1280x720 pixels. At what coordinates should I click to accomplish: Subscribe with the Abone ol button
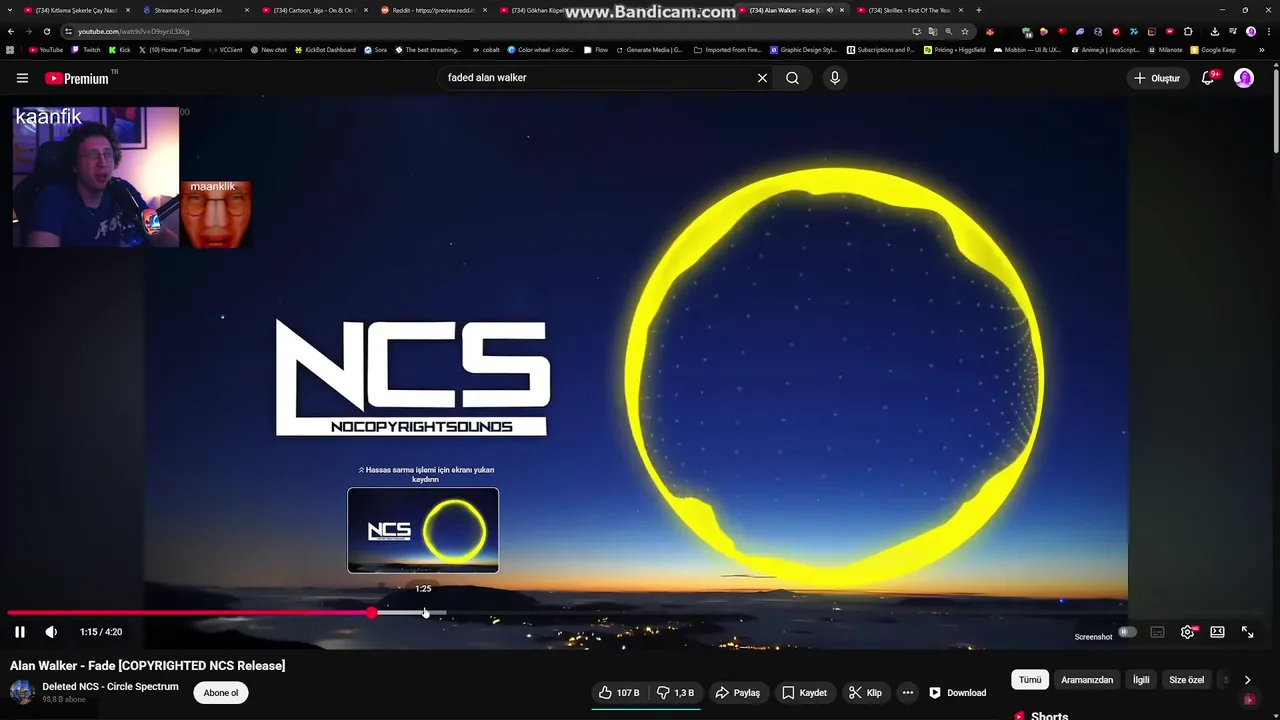pyautogui.click(x=221, y=693)
